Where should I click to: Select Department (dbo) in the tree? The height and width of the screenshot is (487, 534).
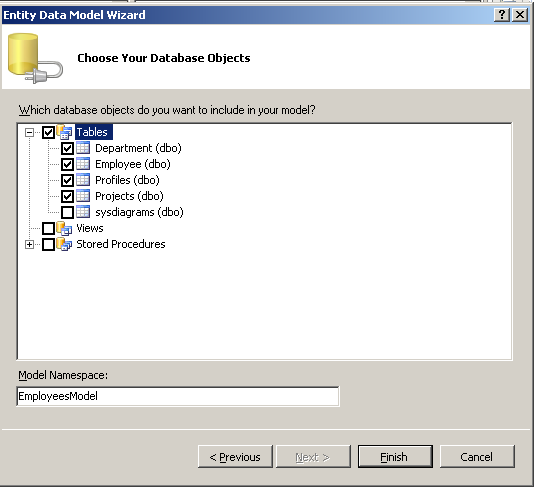138,148
